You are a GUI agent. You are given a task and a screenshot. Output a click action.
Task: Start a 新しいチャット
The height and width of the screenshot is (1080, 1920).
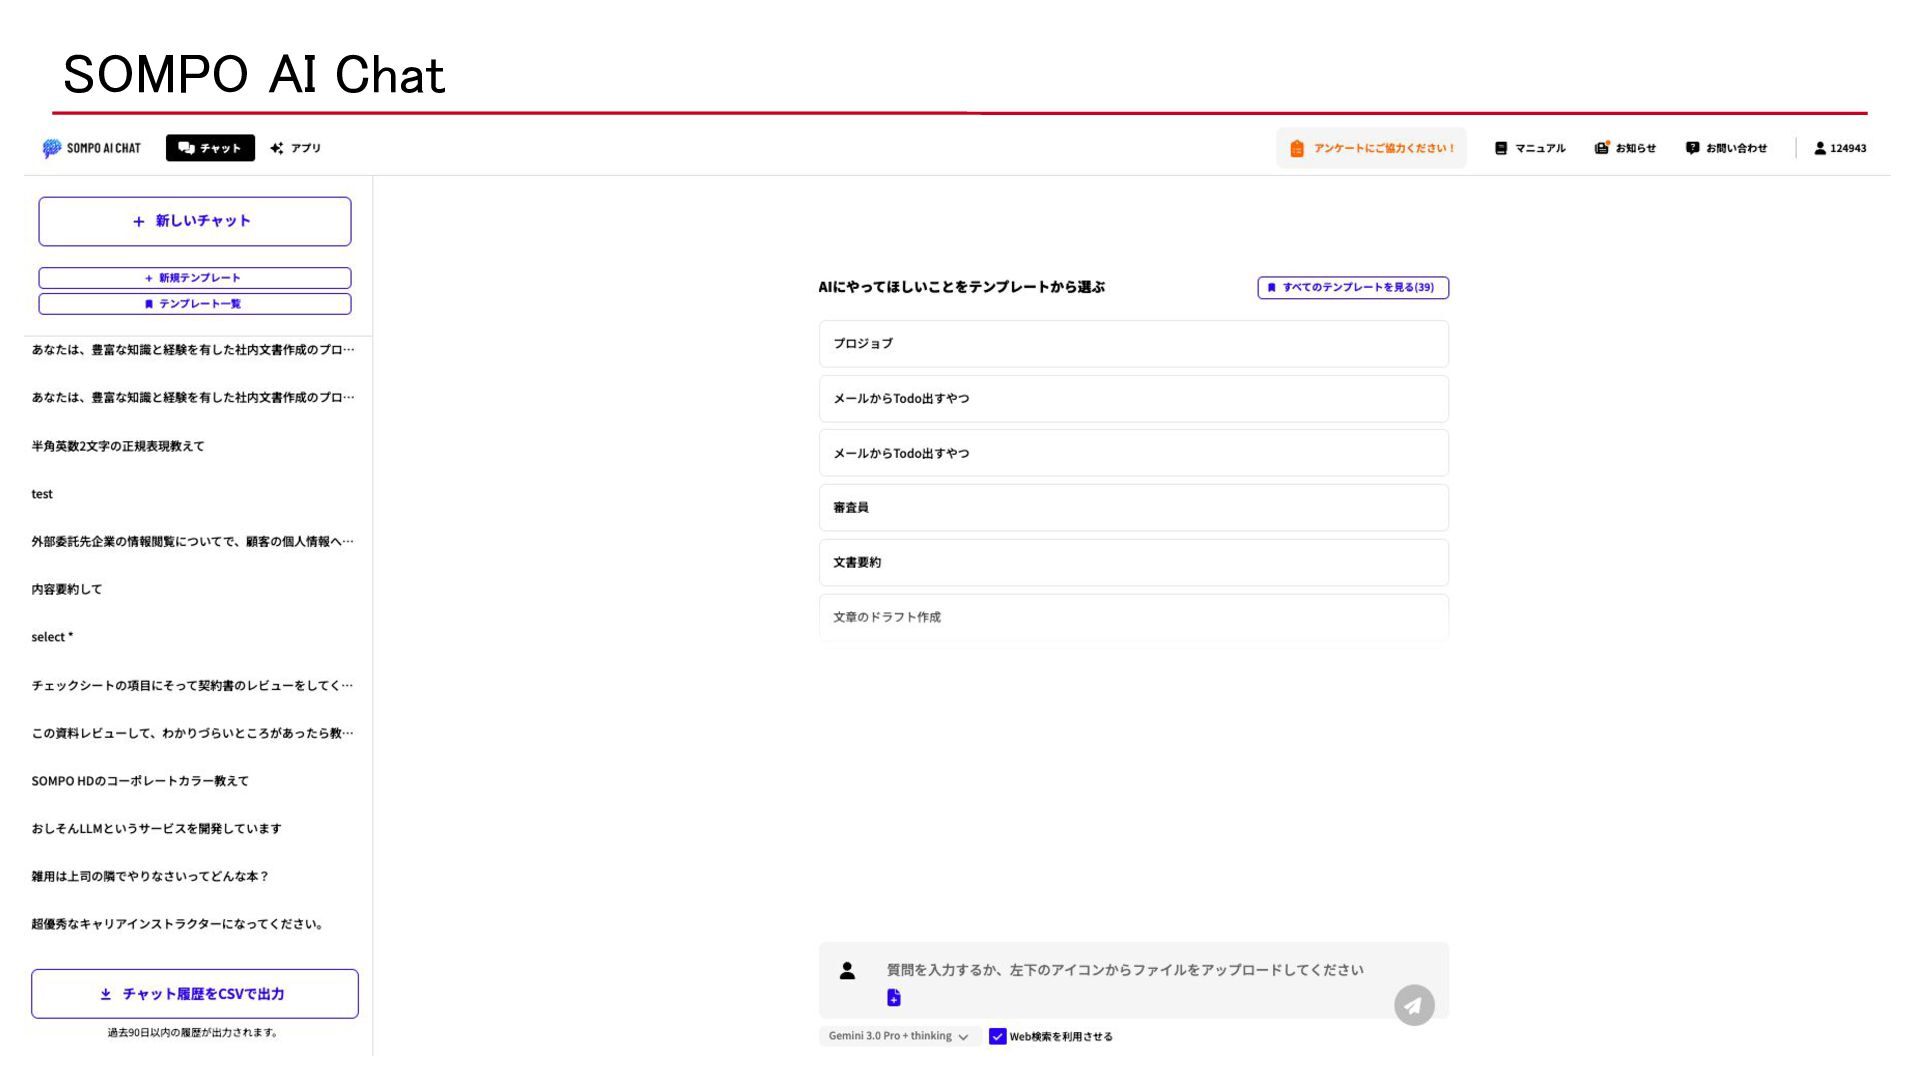[x=195, y=221]
